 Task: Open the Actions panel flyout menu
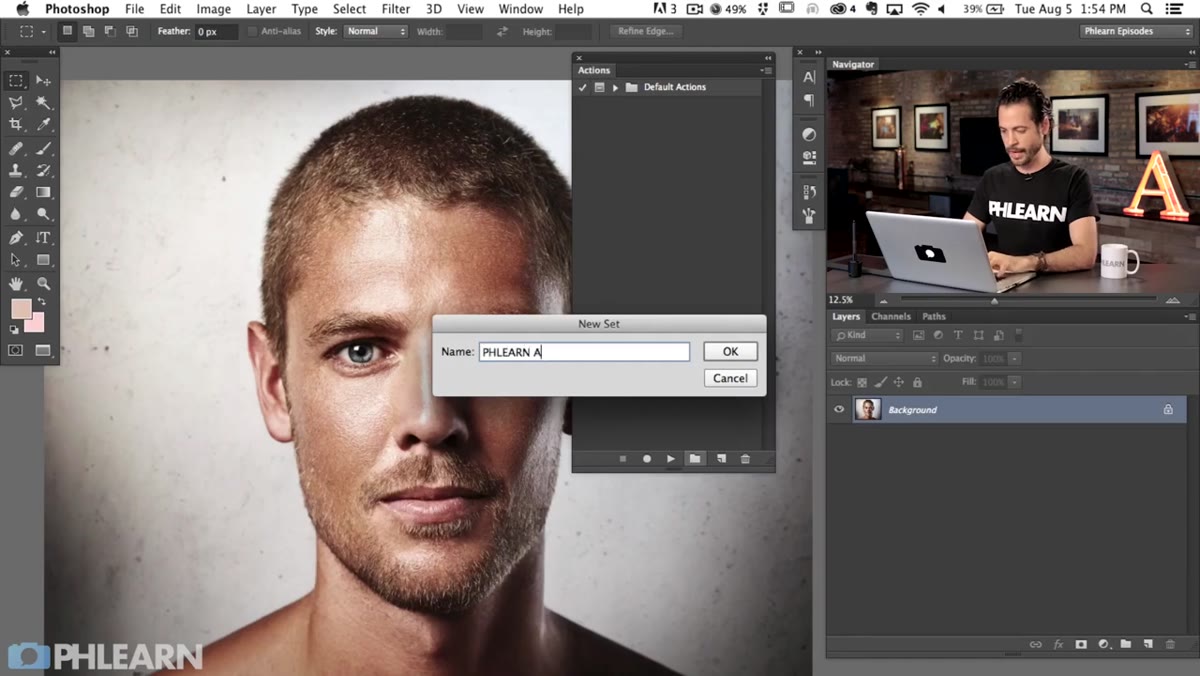click(x=765, y=71)
